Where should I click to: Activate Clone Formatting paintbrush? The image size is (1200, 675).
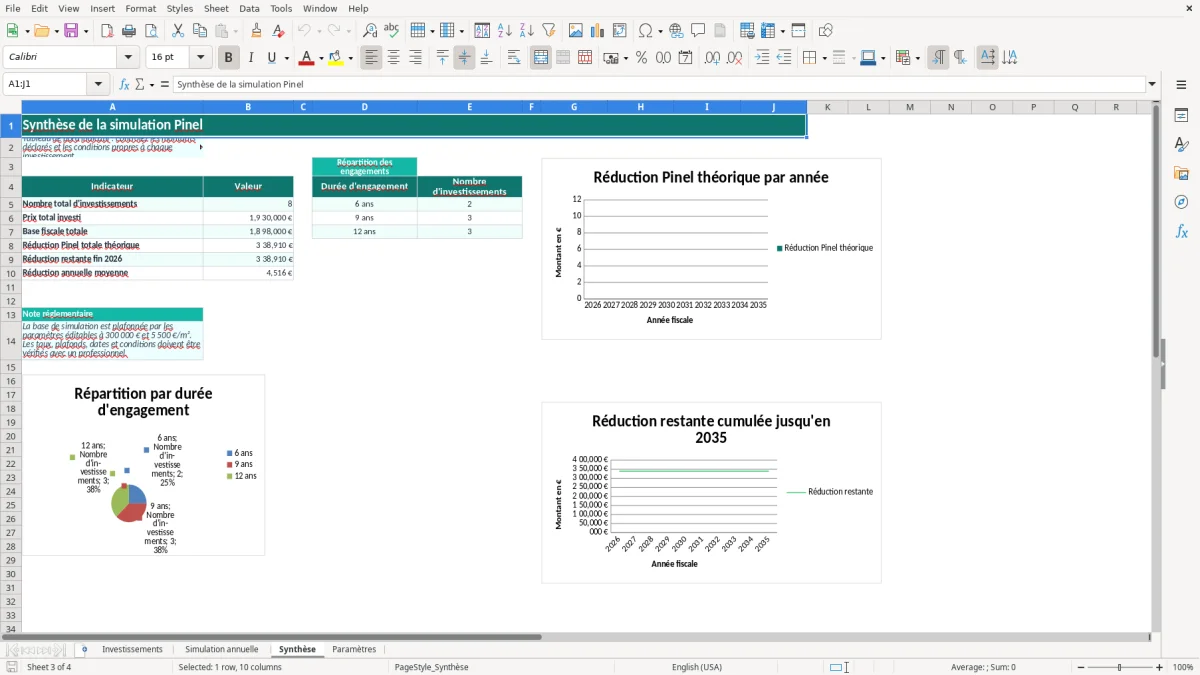[x=256, y=31]
